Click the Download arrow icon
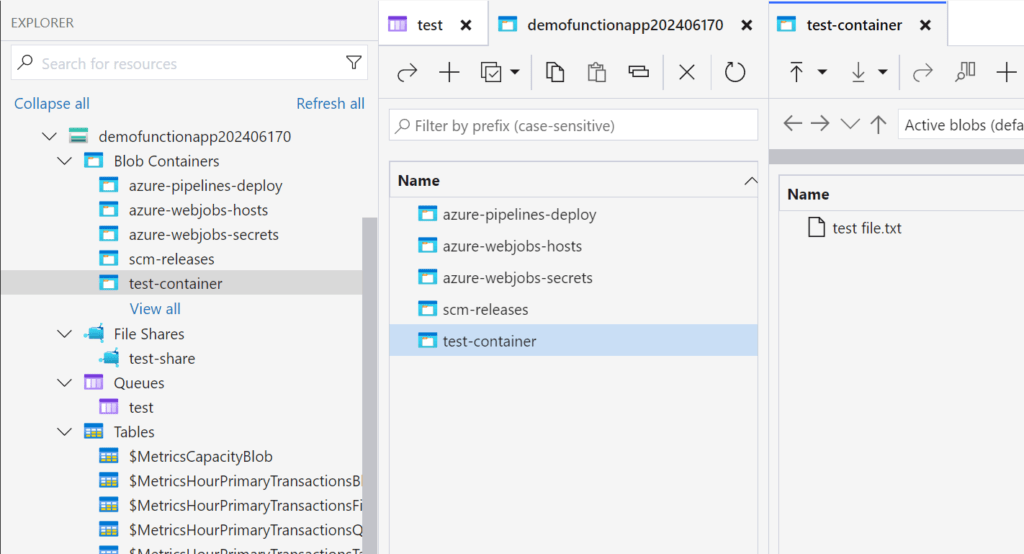Viewport: 1024px width, 554px height. tap(858, 72)
